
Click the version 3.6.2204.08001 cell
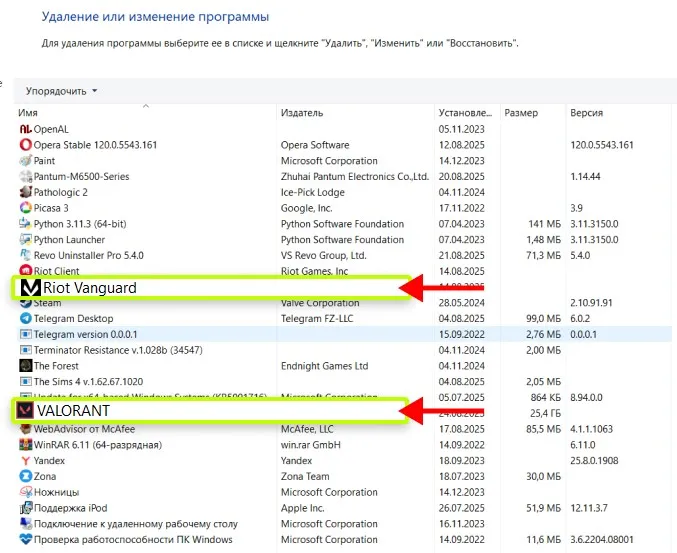coord(601,540)
